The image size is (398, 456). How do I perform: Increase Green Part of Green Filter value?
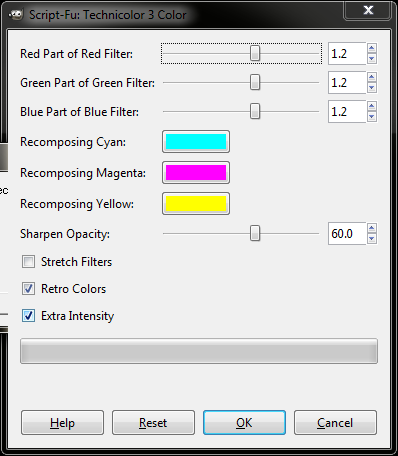point(372,77)
